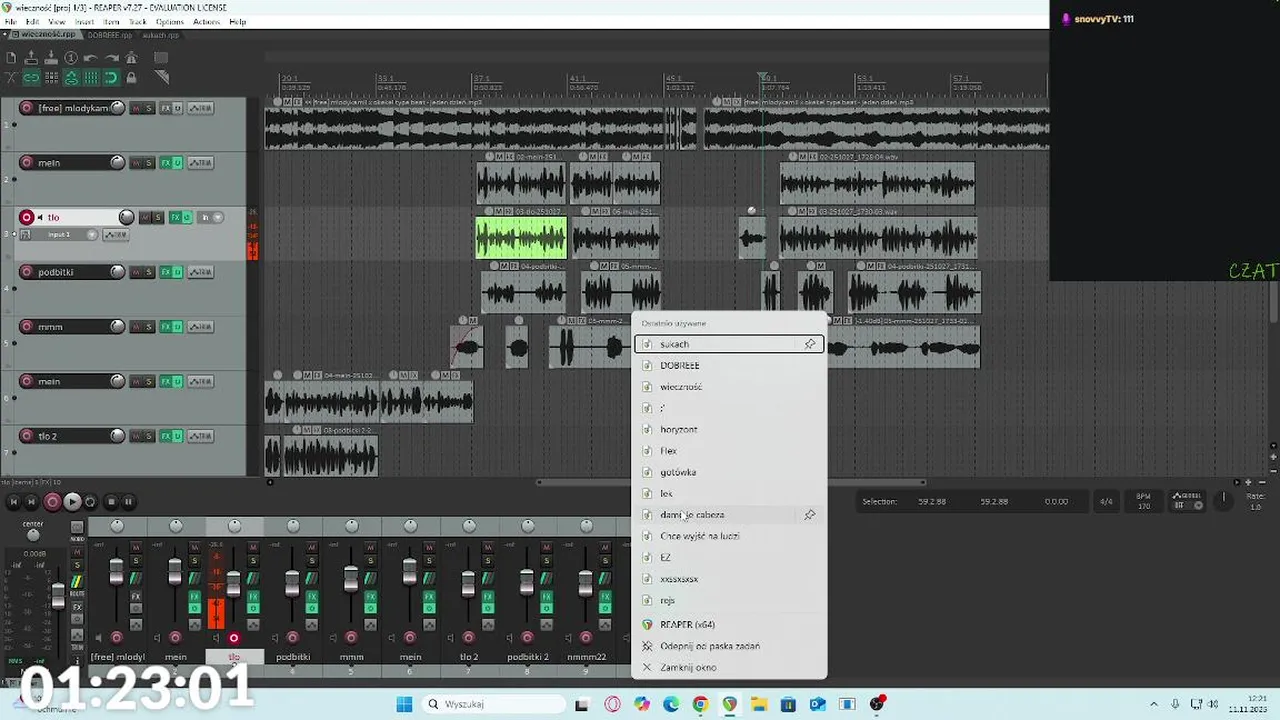The height and width of the screenshot is (720, 1280).
Task: Click the tlo channel fader in mixer
Action: coord(234,582)
